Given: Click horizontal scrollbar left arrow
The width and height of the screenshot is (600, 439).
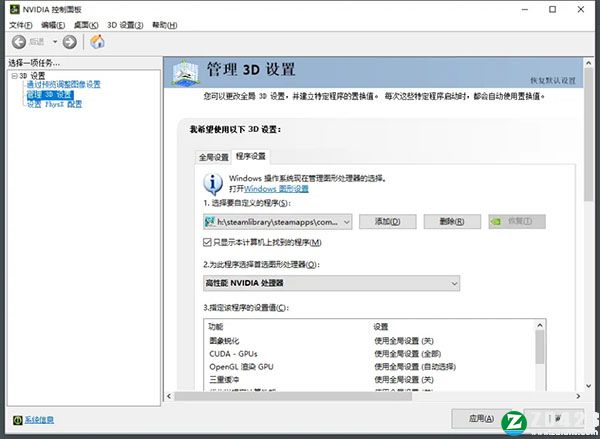Looking at the screenshot, I should click(x=169, y=396).
